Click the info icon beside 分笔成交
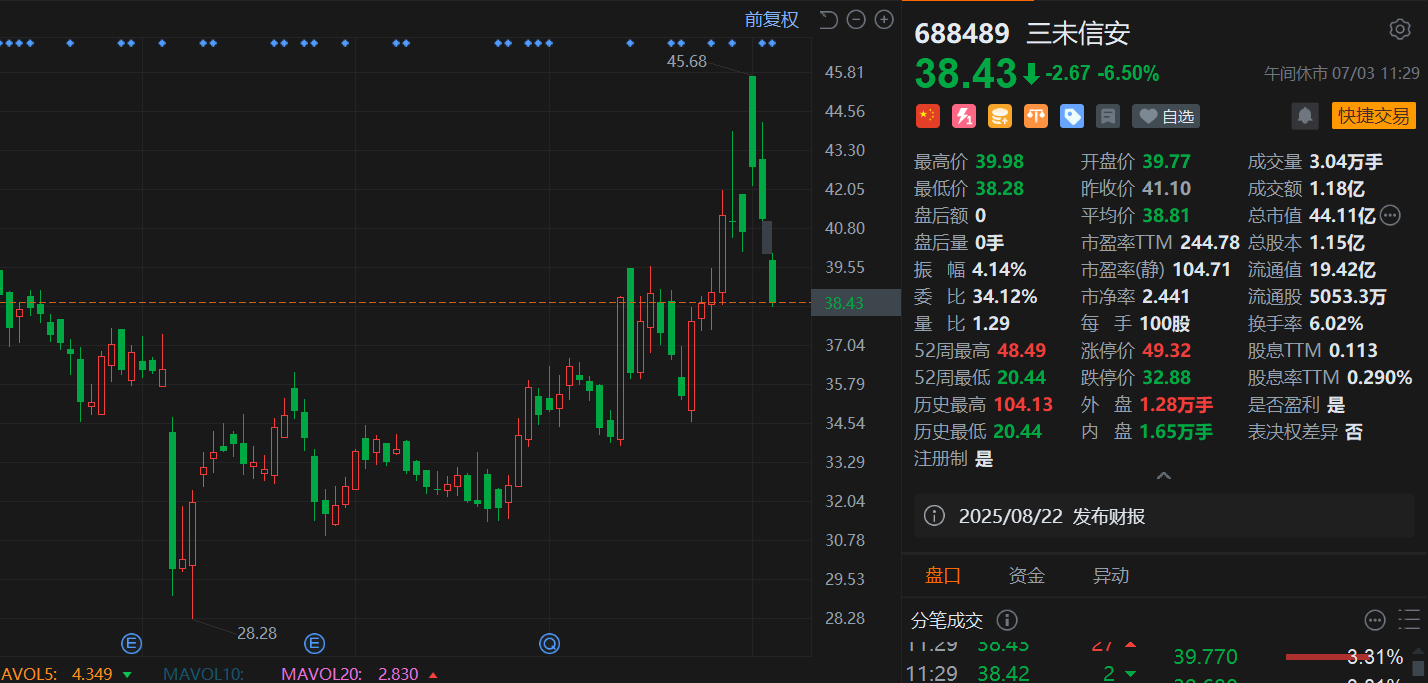Screen dimensions: 1428x683 pos(1007,621)
